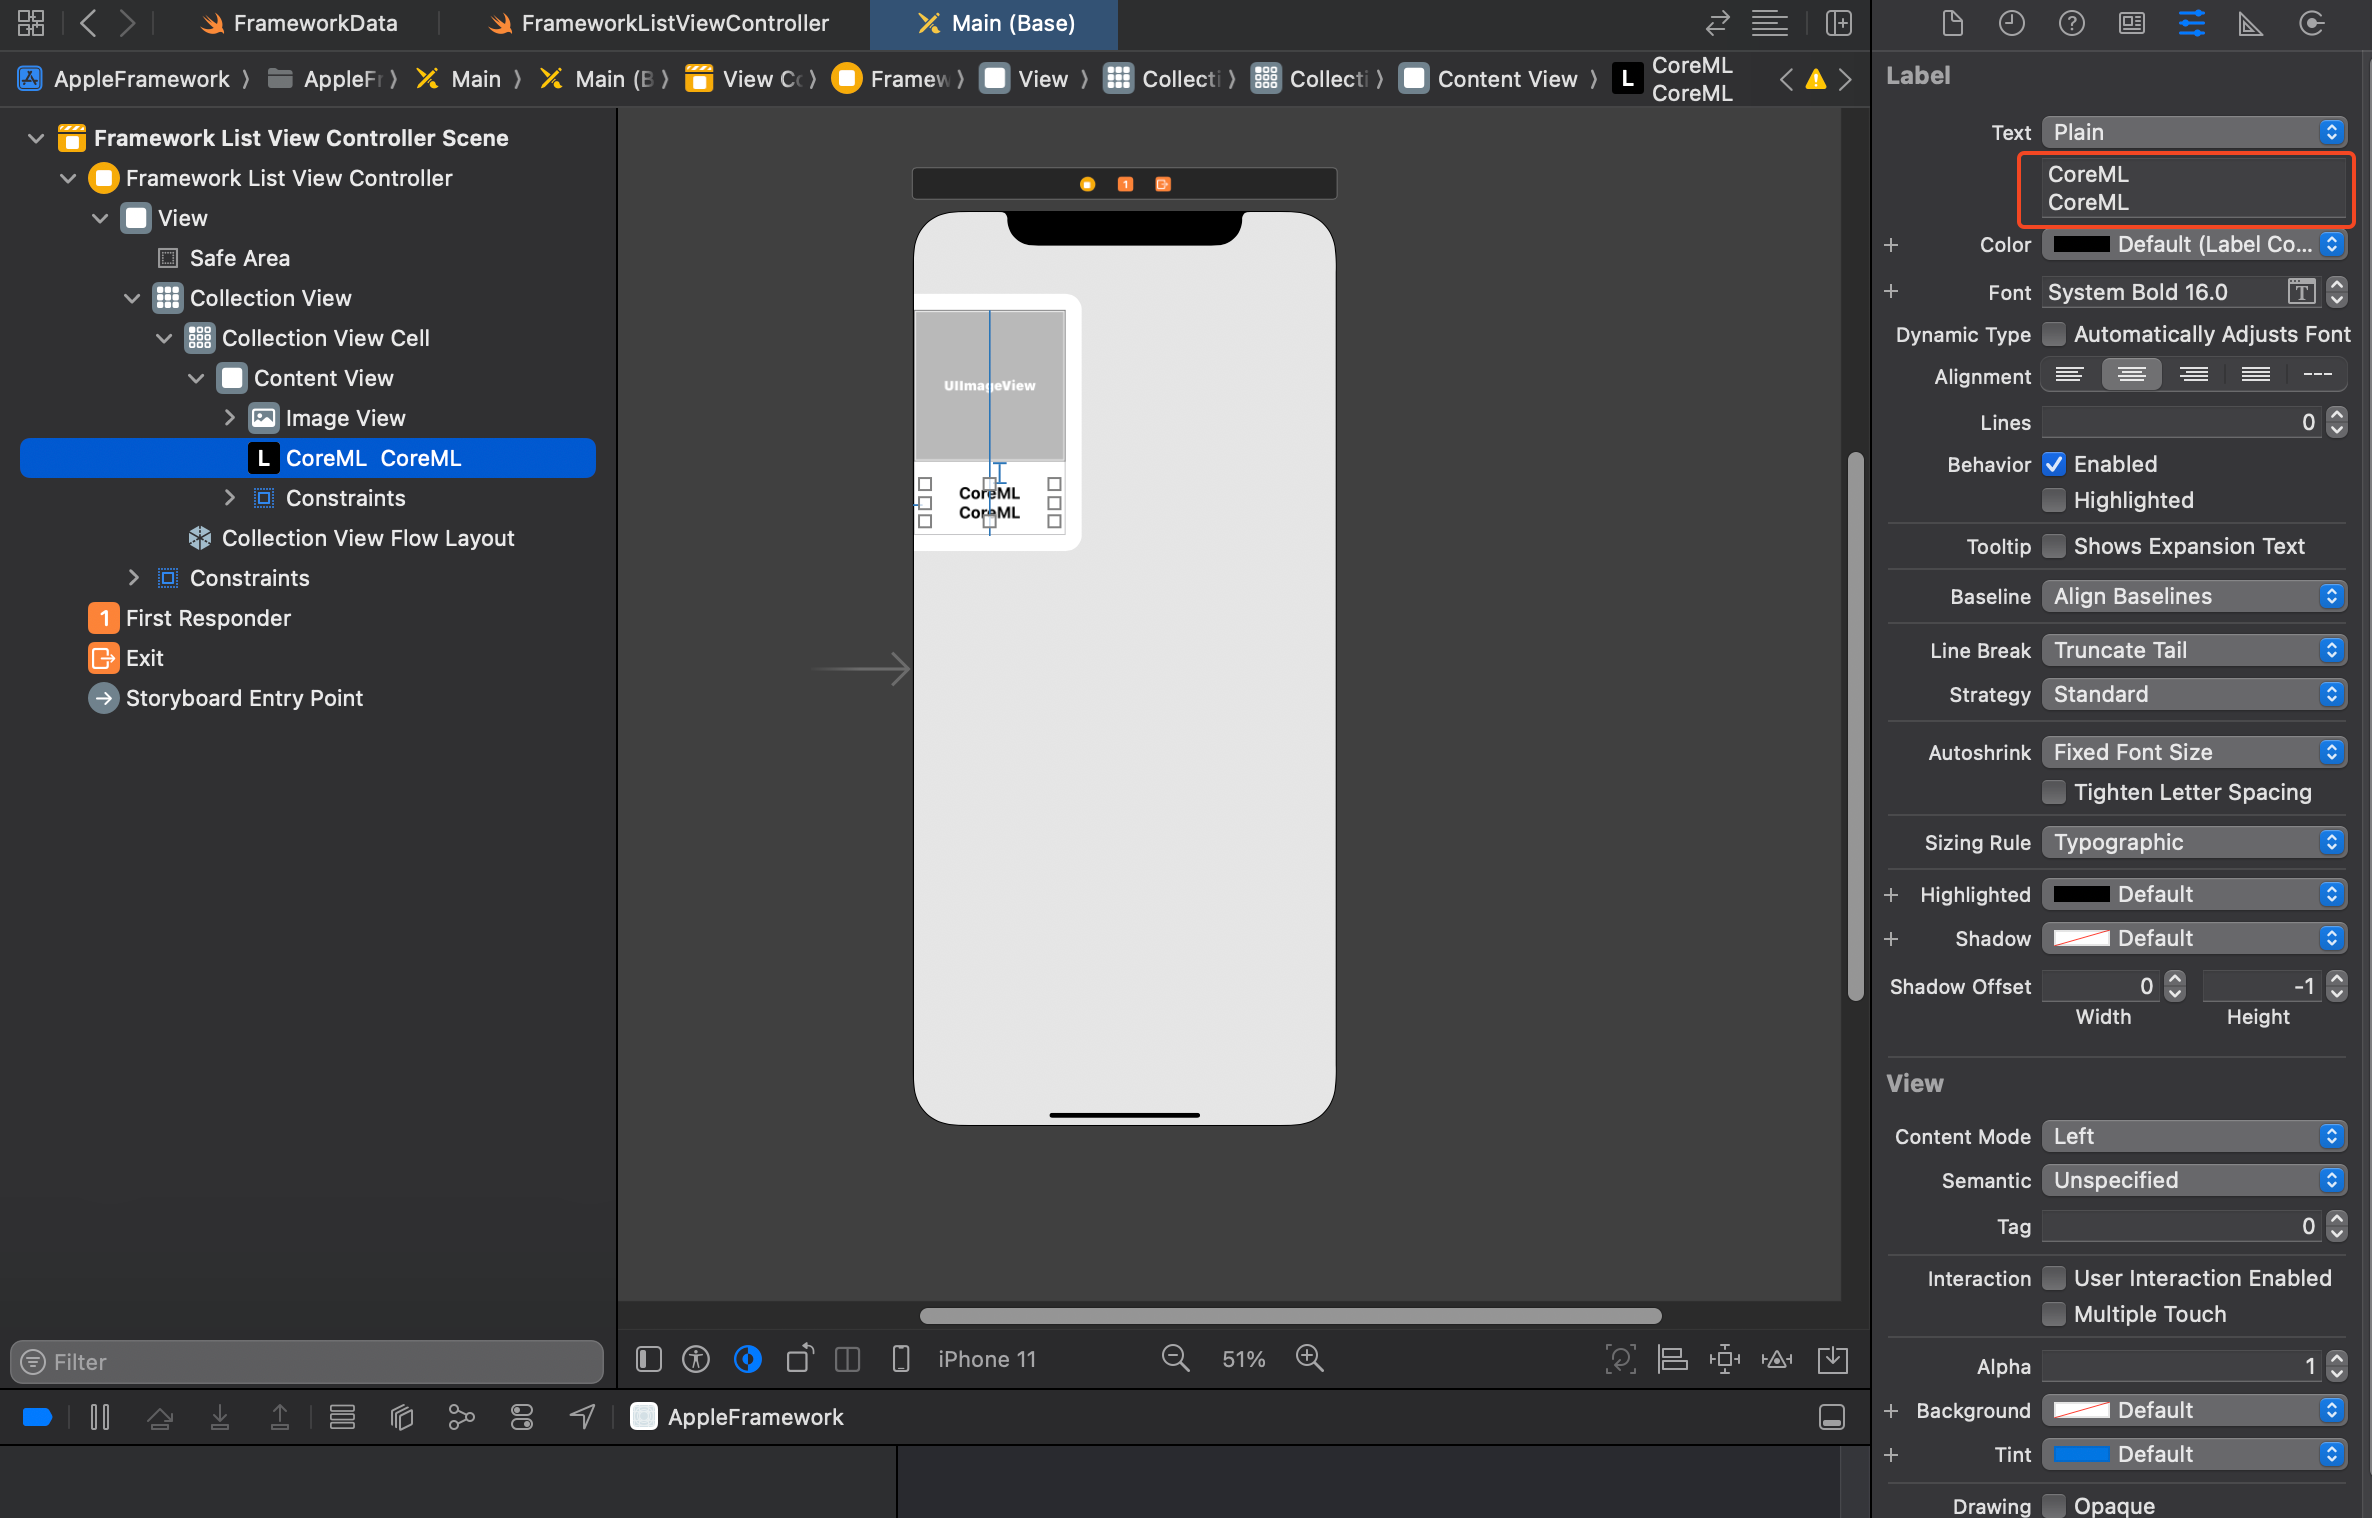
Task: Select center text alignment button
Action: point(2131,374)
